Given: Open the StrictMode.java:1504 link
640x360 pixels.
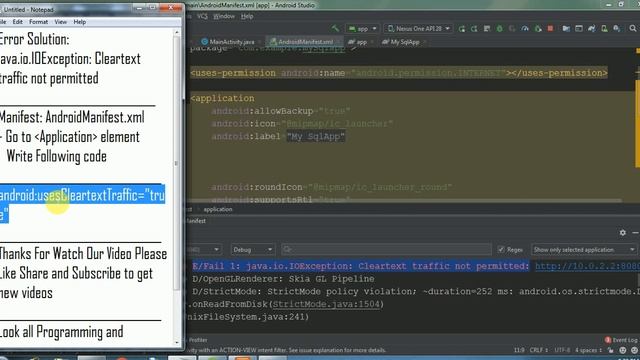Looking at the screenshot, I should click(326, 304).
